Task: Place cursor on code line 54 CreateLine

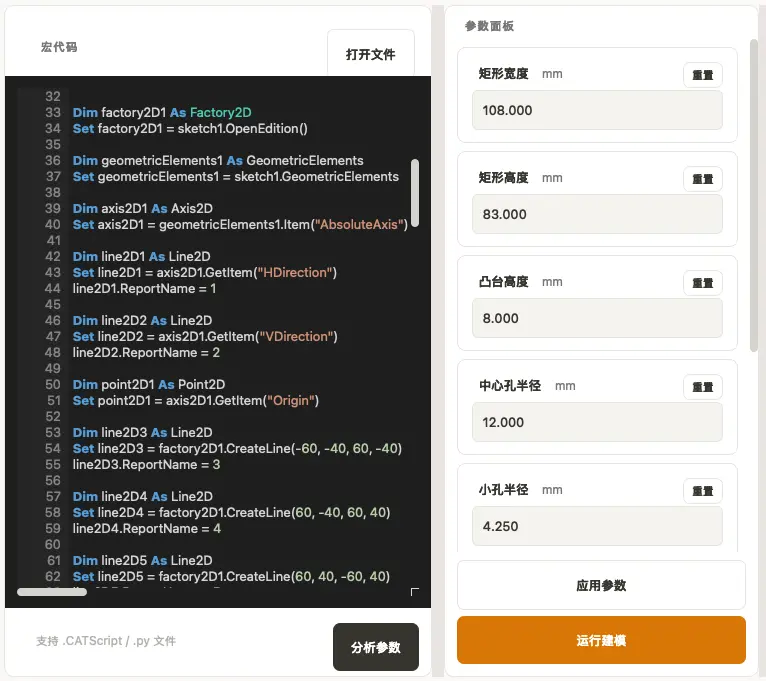Action: point(237,448)
